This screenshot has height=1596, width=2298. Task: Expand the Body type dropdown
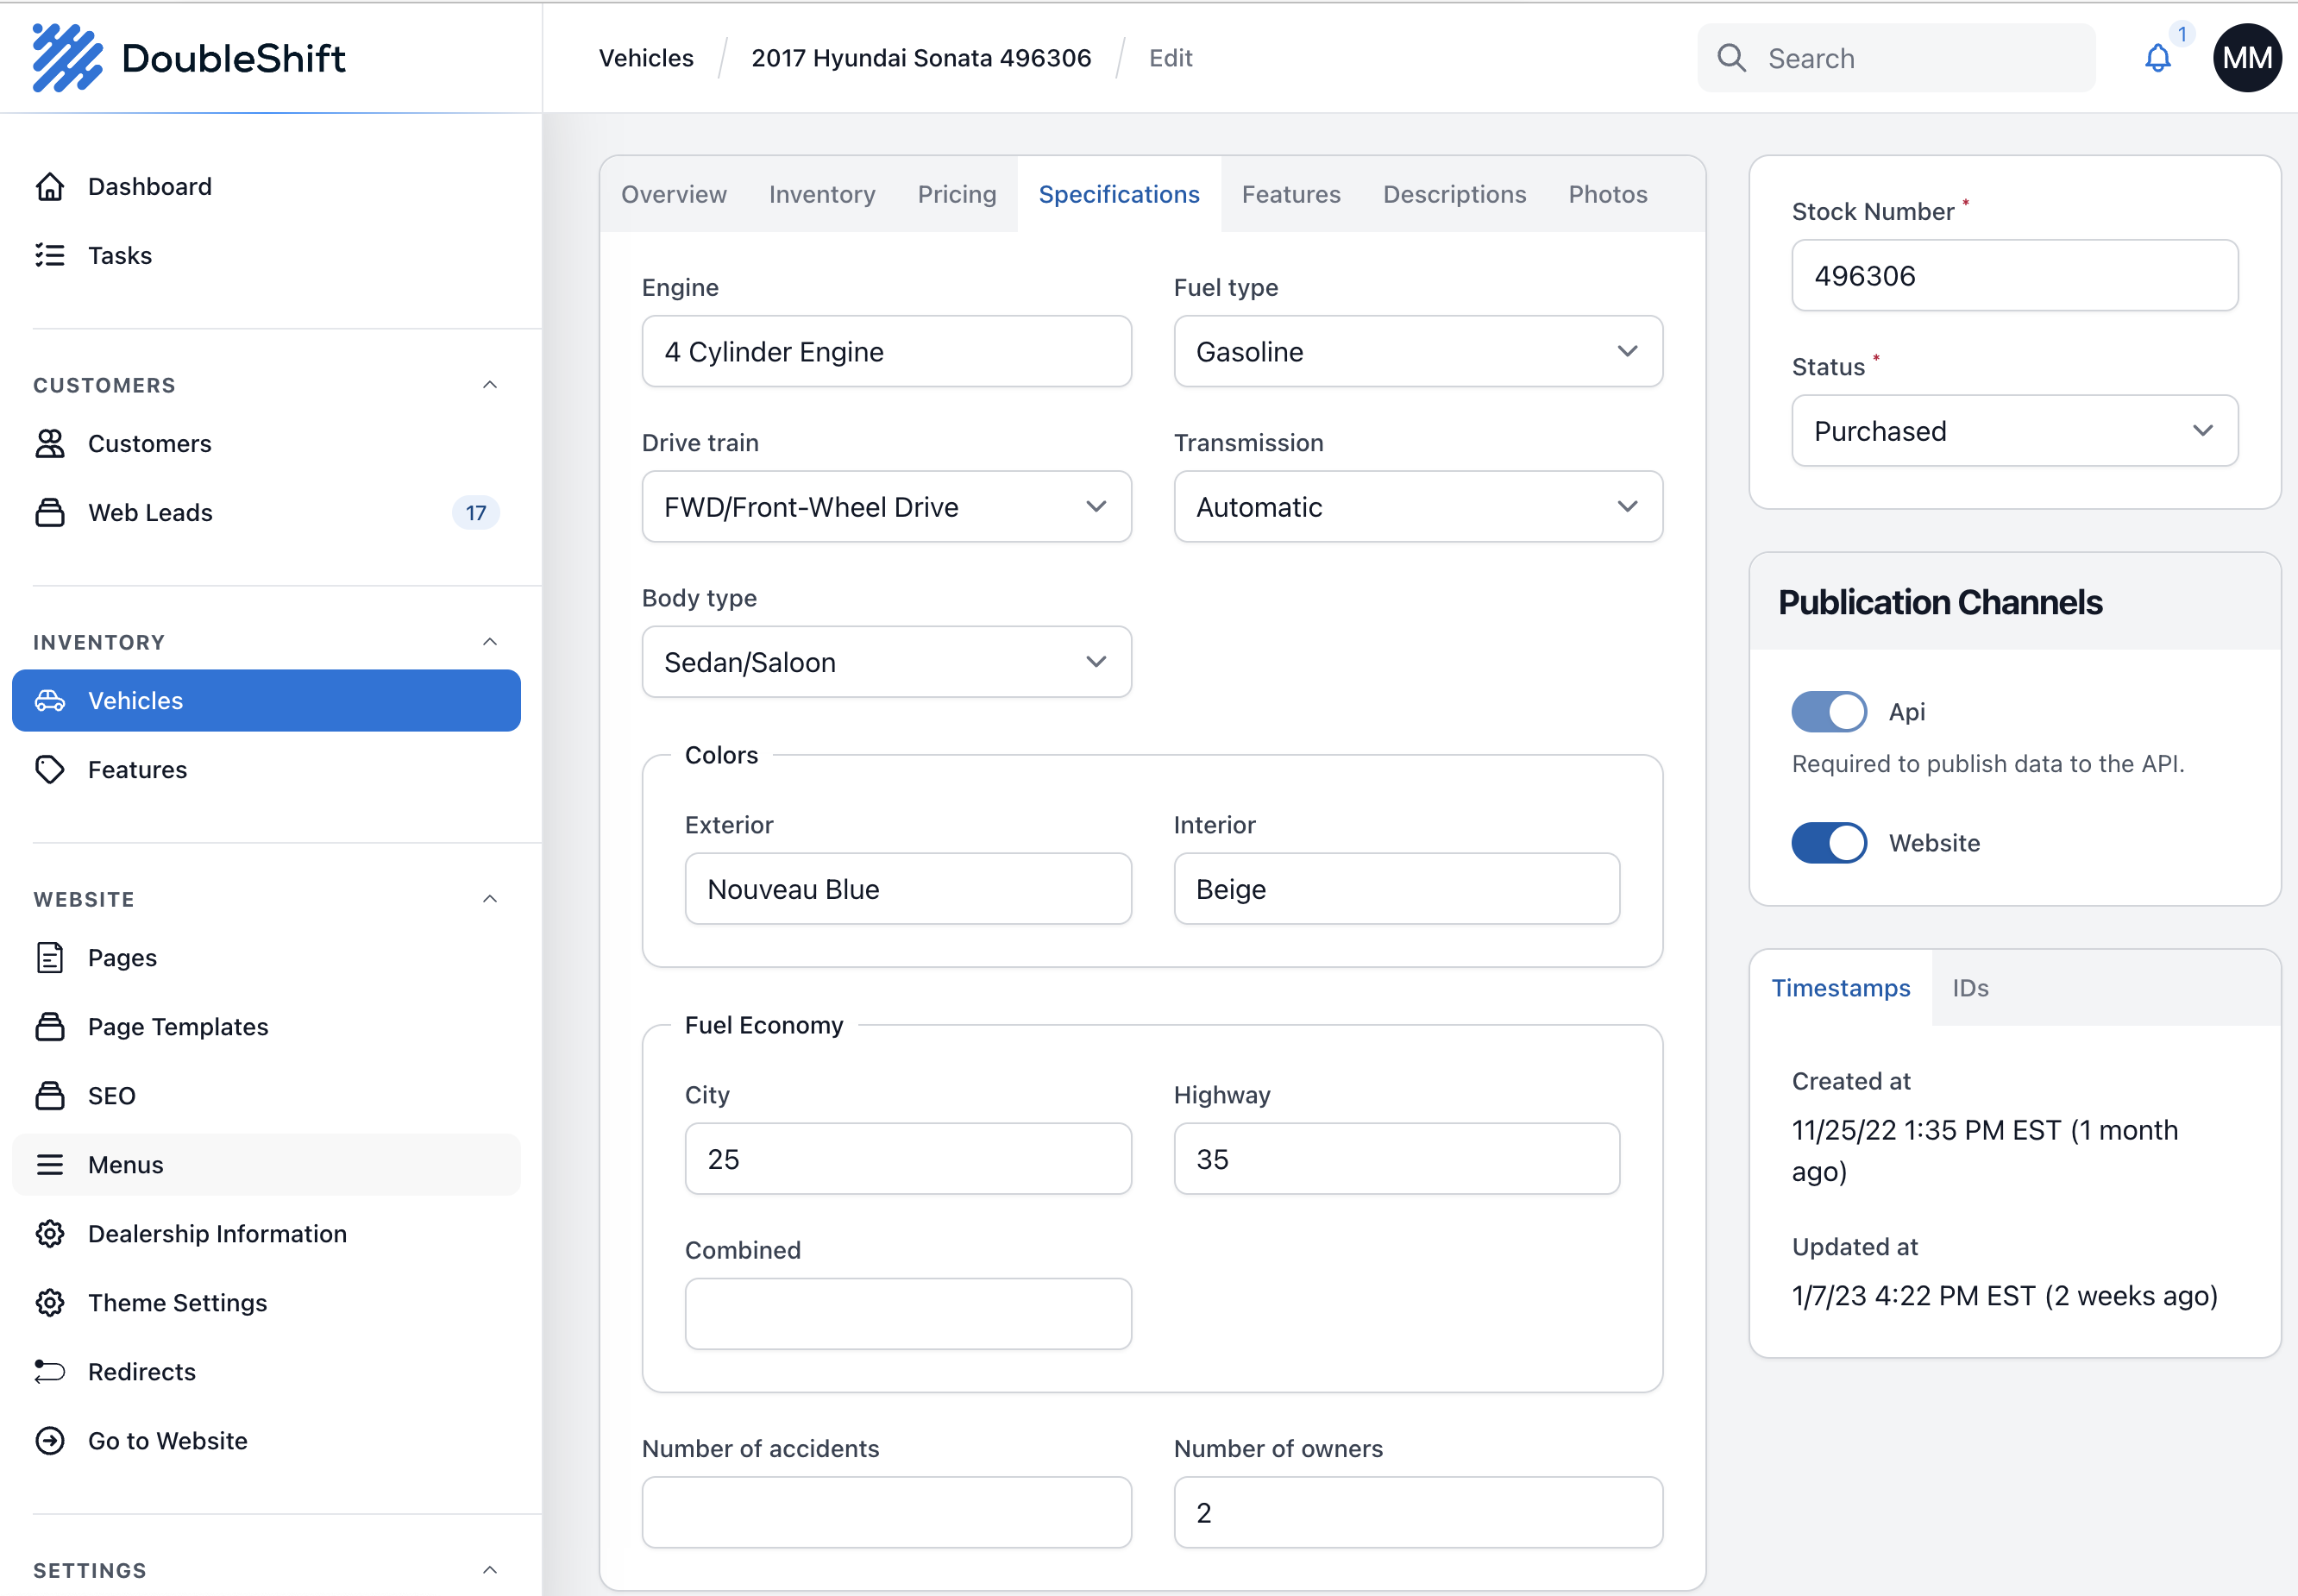[x=886, y=662]
